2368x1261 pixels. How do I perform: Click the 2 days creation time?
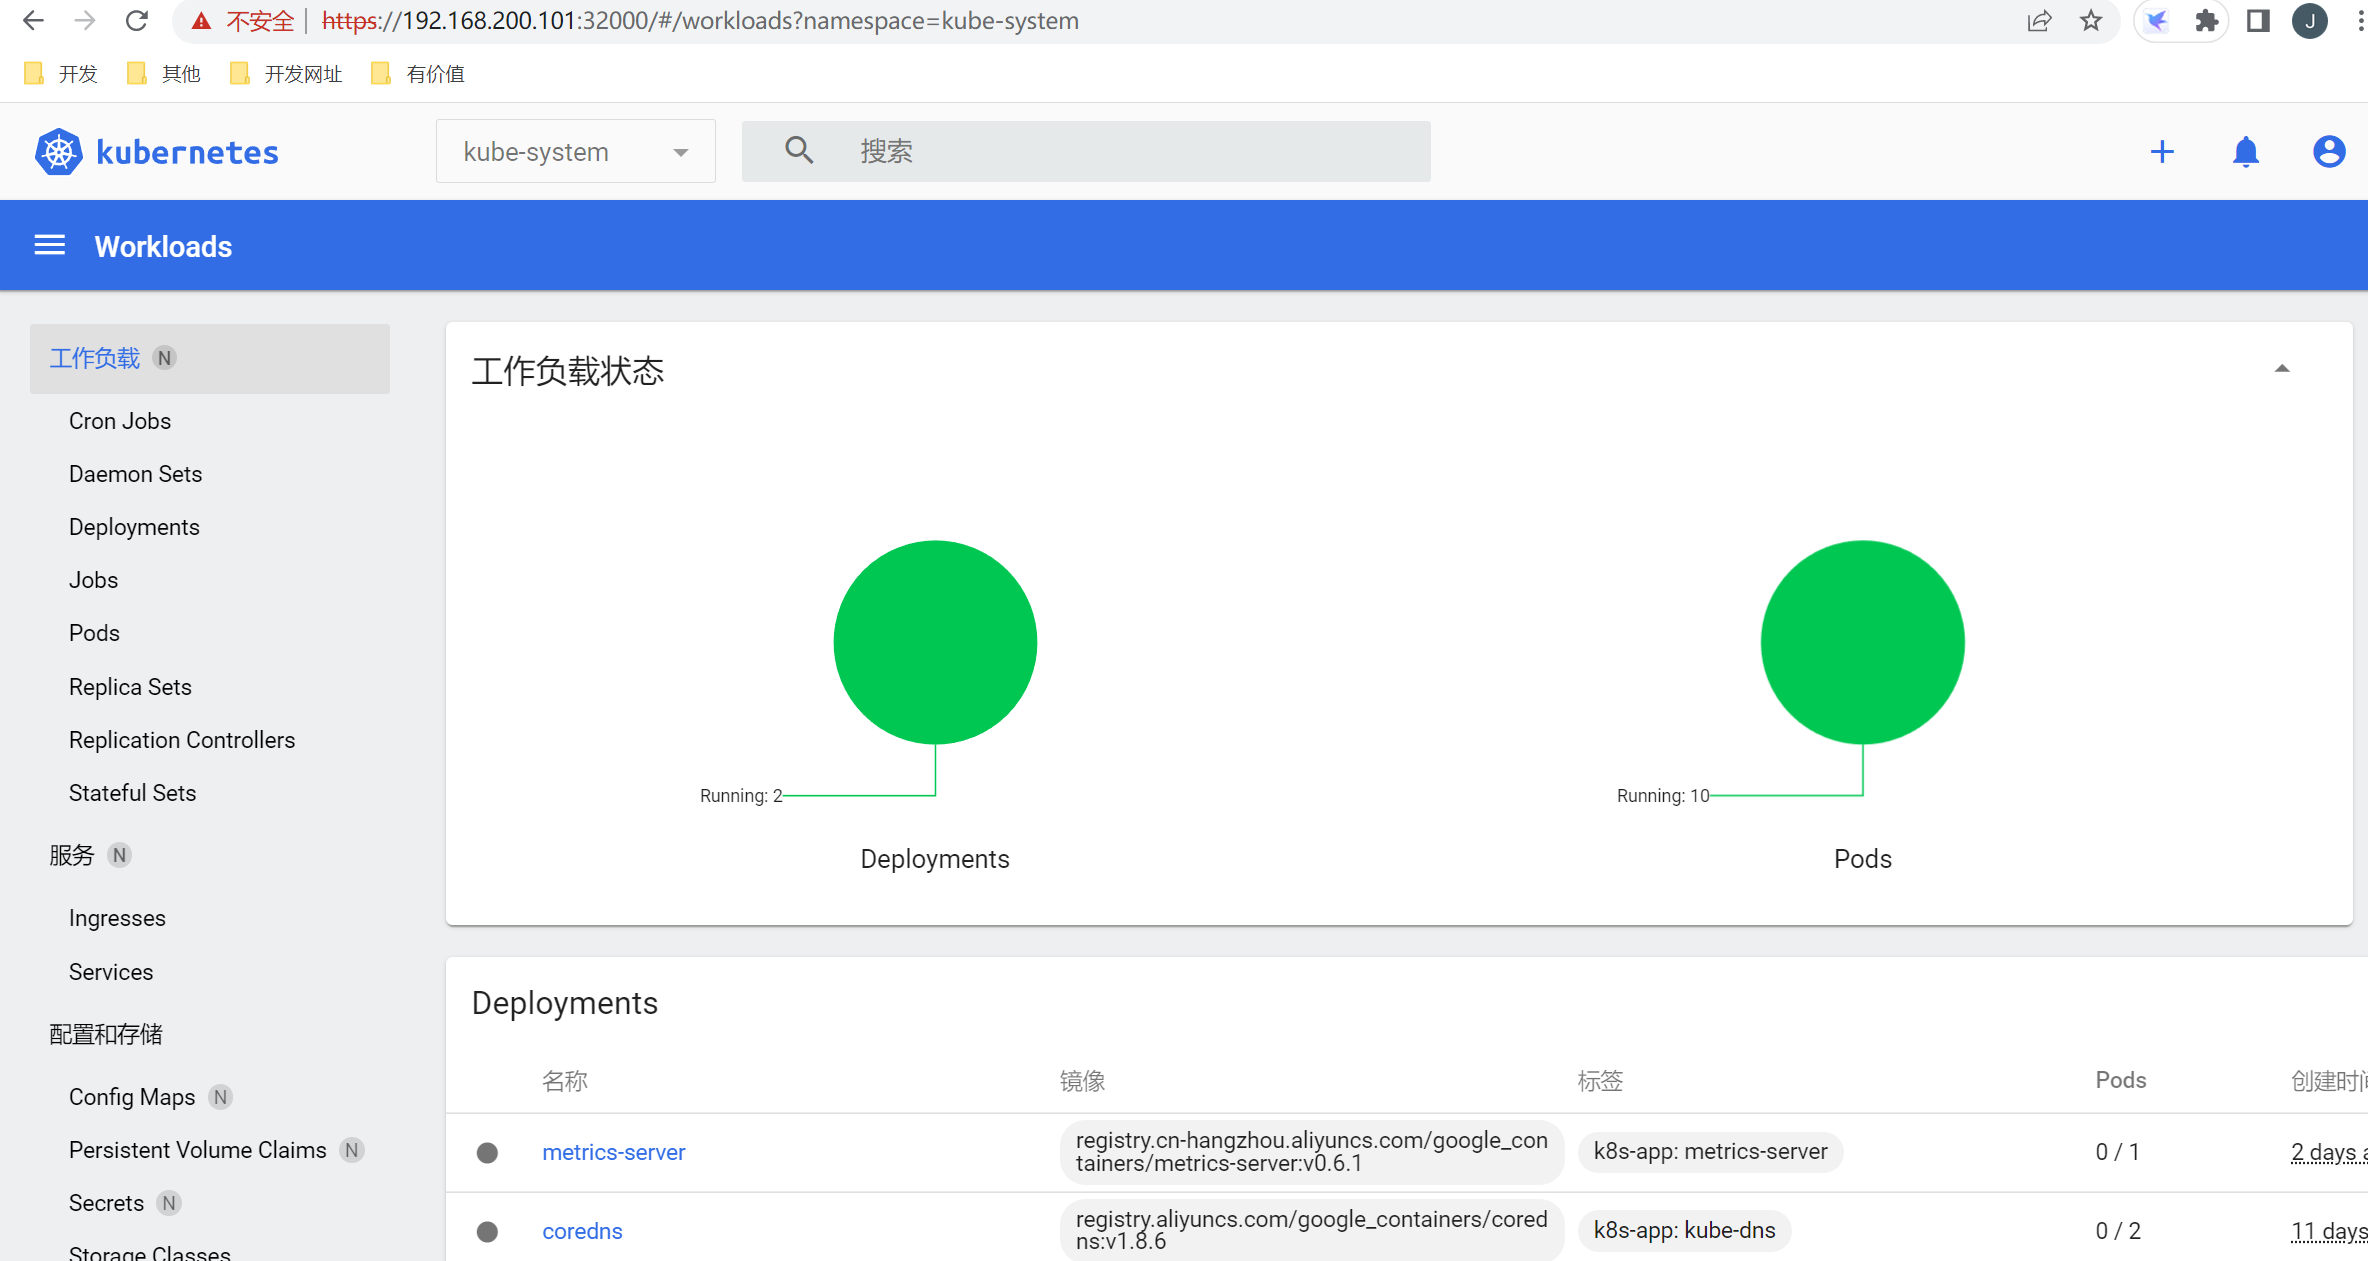click(x=2329, y=1152)
